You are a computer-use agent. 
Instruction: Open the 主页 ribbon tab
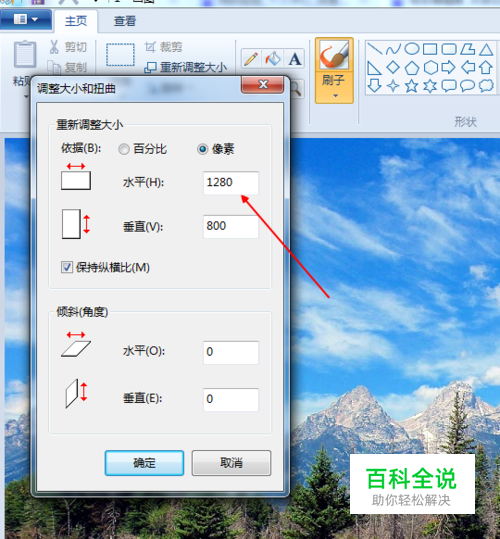click(76, 21)
